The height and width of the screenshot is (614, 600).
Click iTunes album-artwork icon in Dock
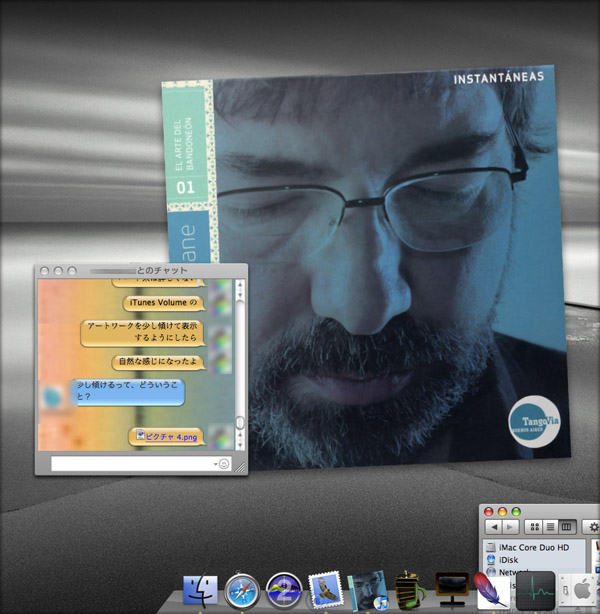pyautogui.click(x=368, y=591)
